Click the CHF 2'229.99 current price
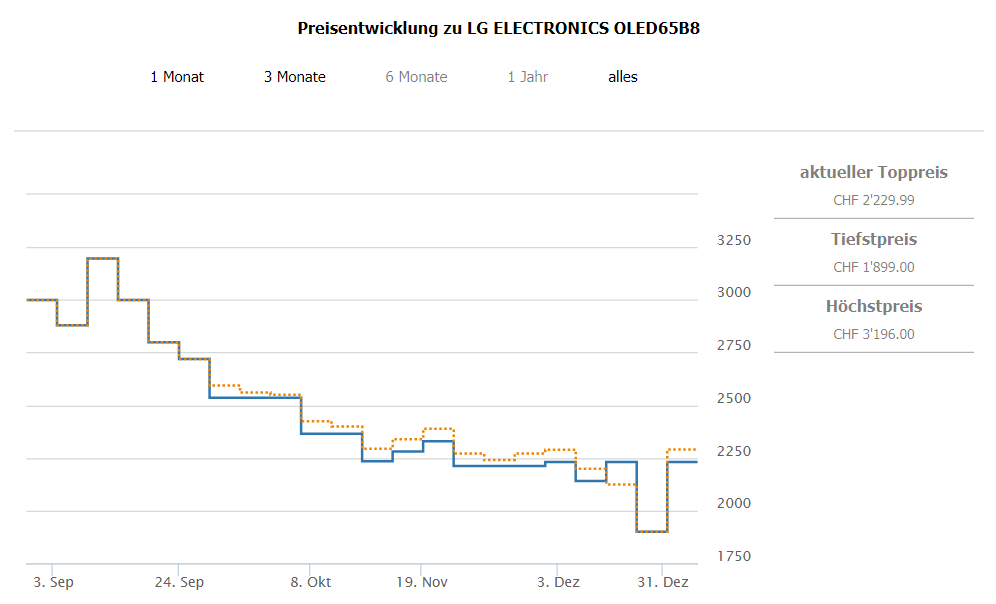The width and height of the screenshot is (996, 604). click(873, 200)
